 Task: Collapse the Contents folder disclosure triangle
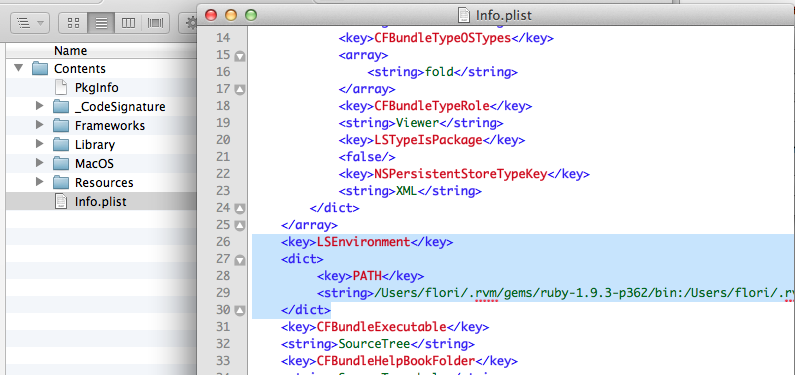(19, 68)
